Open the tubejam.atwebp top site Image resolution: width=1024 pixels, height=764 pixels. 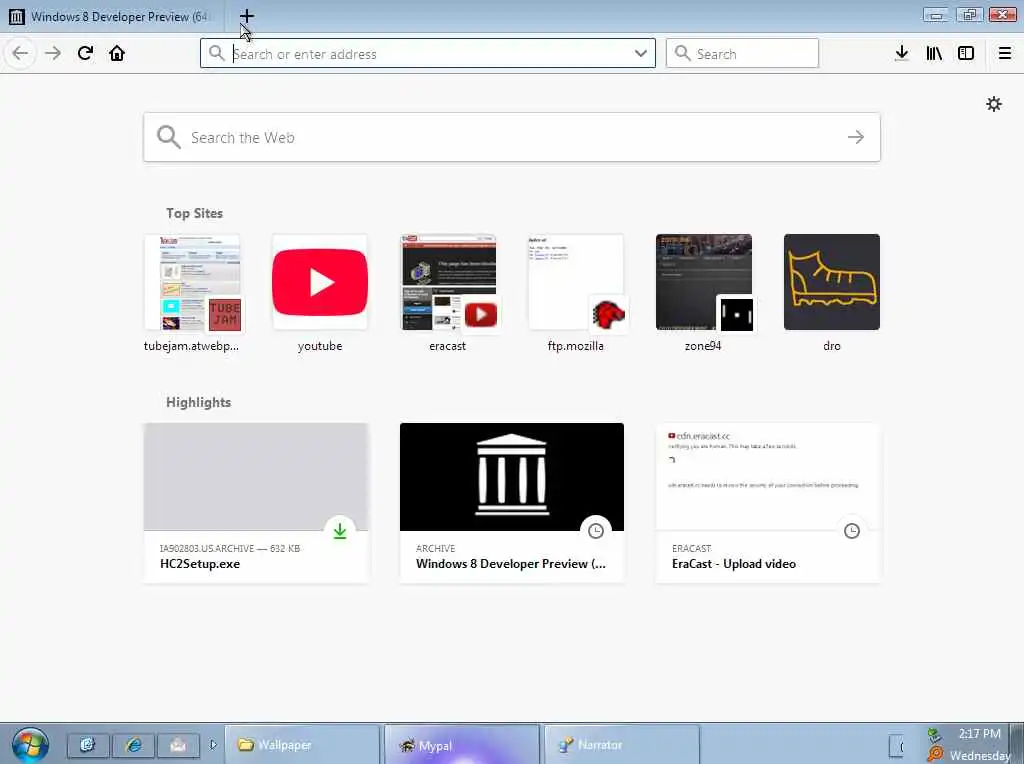tap(191, 293)
